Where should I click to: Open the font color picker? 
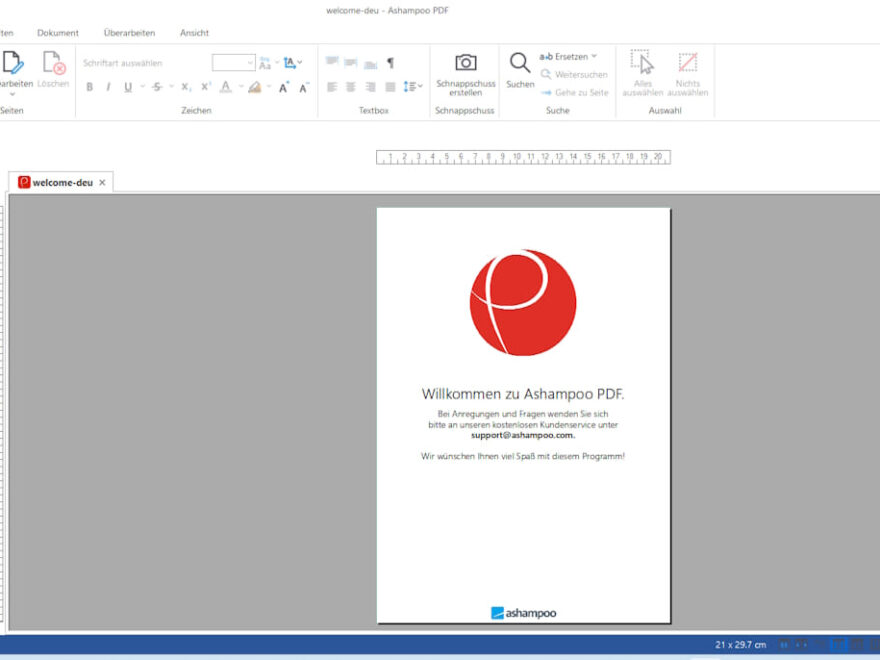point(226,87)
